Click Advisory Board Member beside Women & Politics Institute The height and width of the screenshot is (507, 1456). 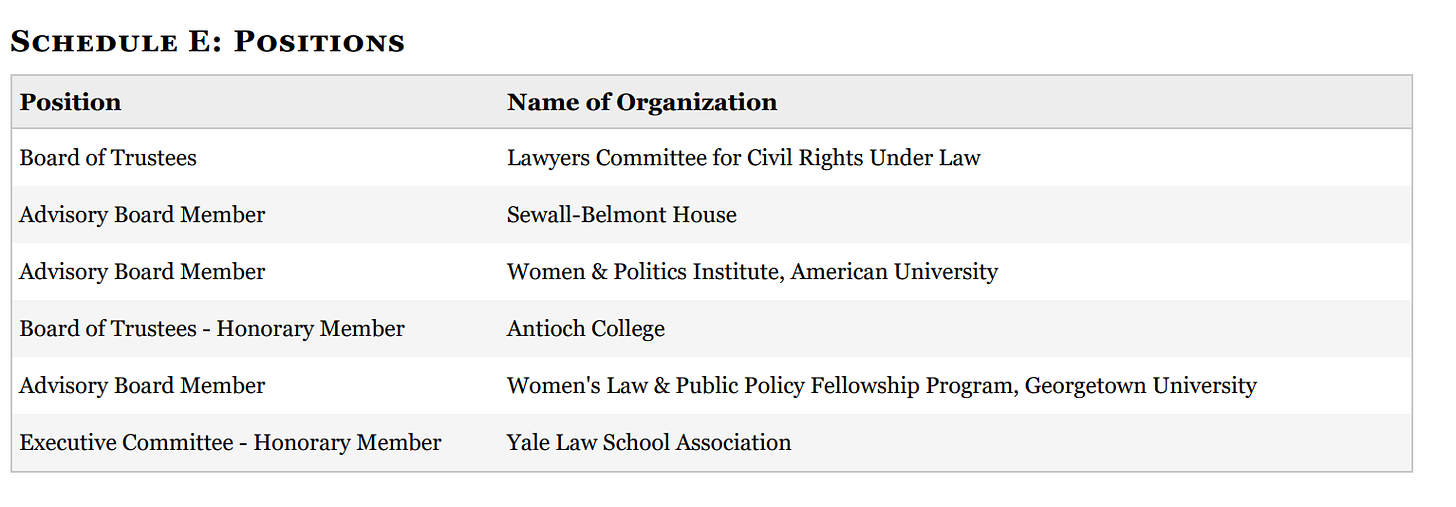click(x=142, y=272)
